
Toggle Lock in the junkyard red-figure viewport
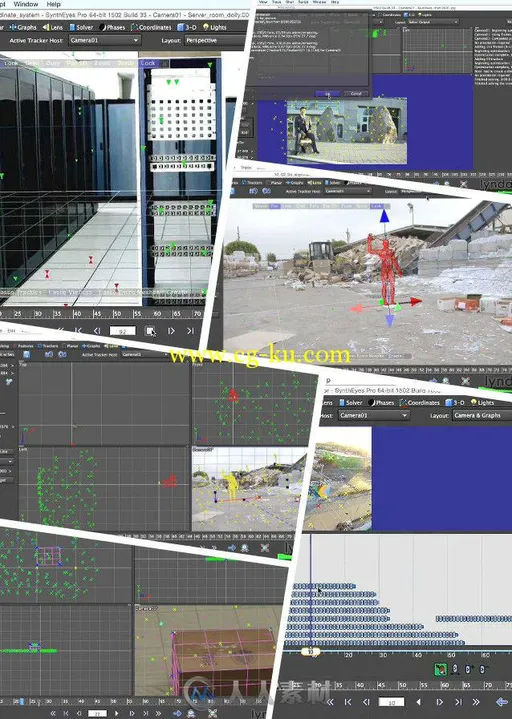coord(376,206)
